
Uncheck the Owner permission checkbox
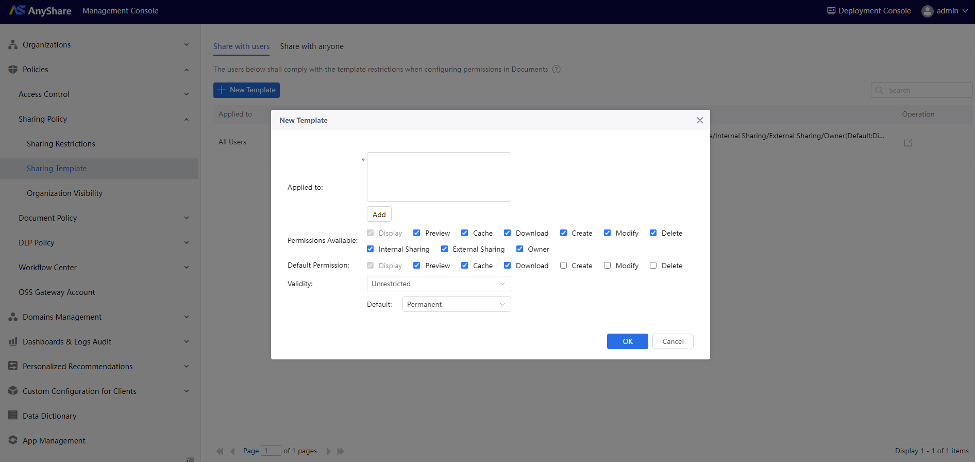520,248
